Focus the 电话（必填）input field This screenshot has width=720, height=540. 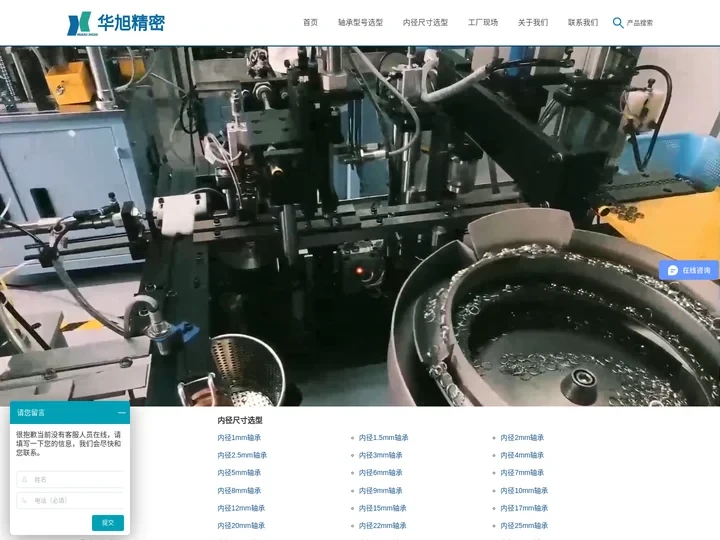coord(70,501)
